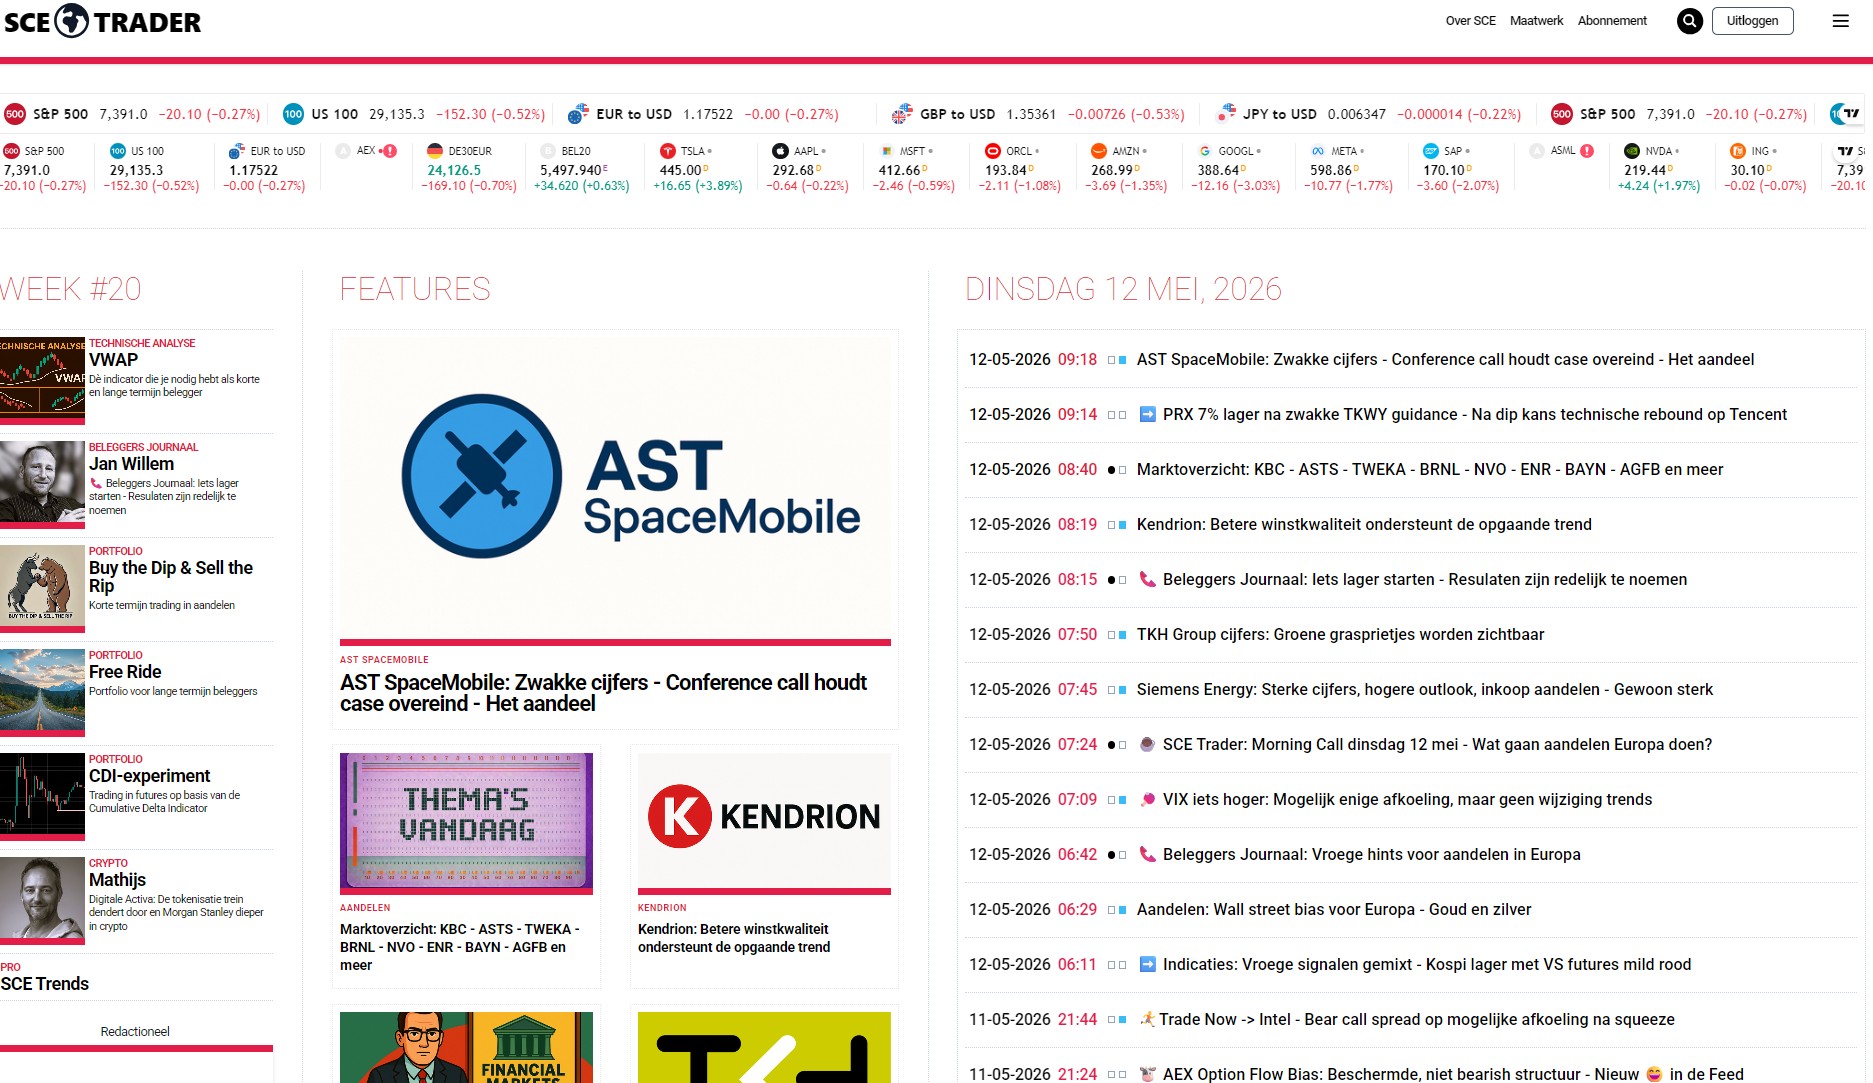Open the 08:19 Kendrion news headline
The image size is (1873, 1083).
pos(1364,524)
